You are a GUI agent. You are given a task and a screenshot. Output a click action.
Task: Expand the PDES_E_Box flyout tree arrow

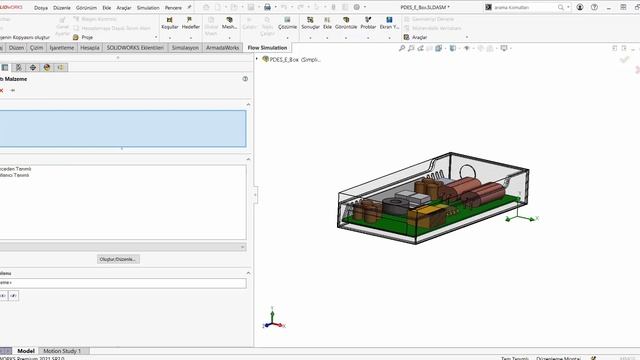click(x=257, y=59)
